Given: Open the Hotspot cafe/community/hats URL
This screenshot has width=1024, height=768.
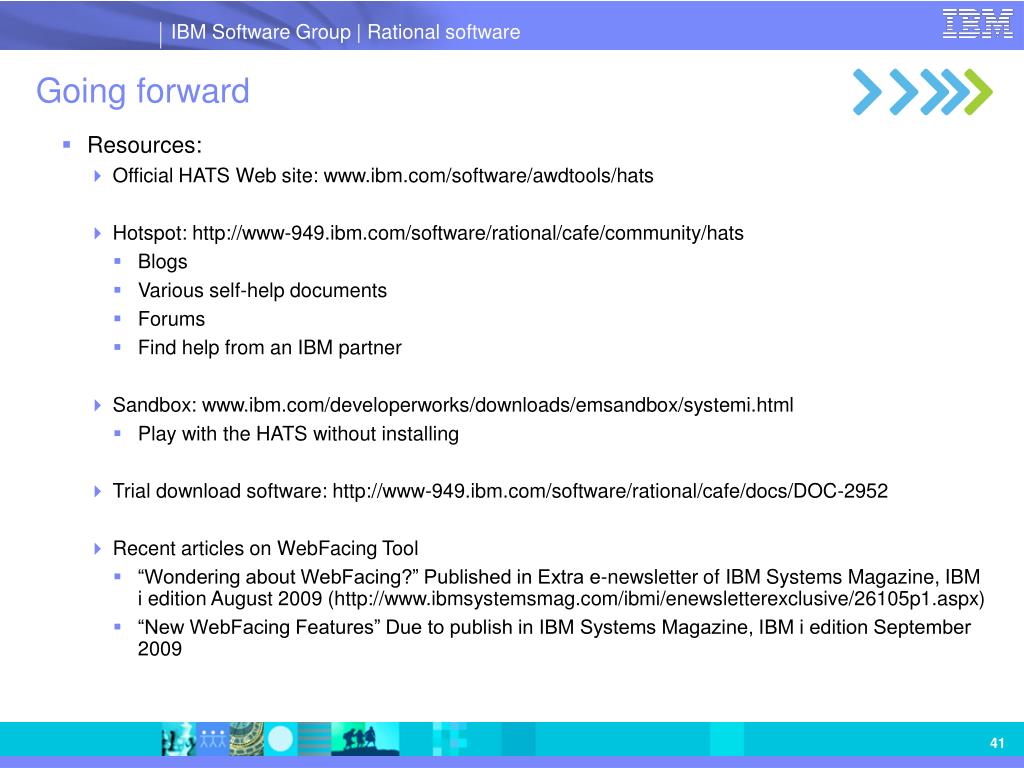Looking at the screenshot, I should pyautogui.click(x=468, y=233).
